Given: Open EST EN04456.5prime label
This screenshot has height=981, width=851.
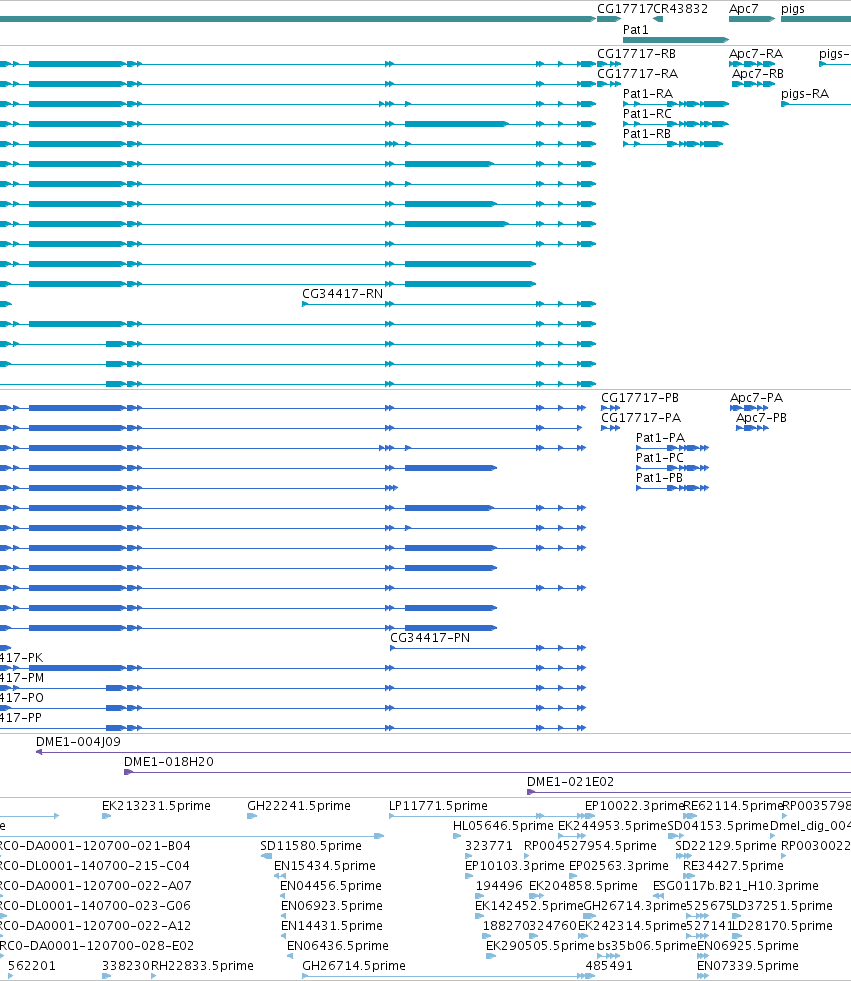Looking at the screenshot, I should point(330,886).
